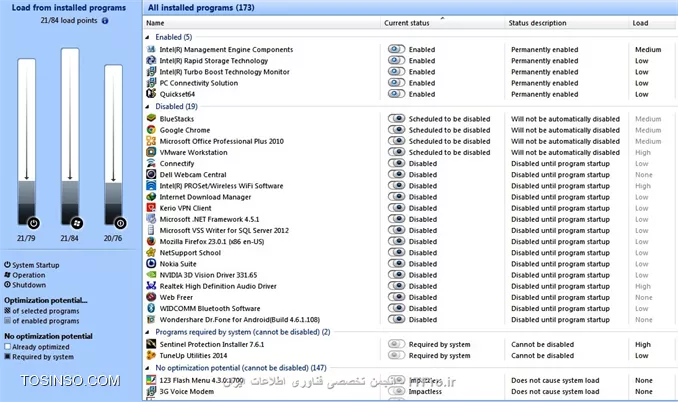This screenshot has height=402, width=678.
Task: Click the Web Freer icon
Action: (151, 297)
